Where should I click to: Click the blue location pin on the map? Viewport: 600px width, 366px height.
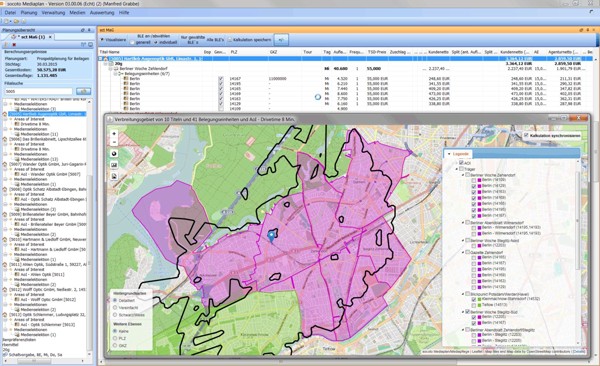pos(272,236)
